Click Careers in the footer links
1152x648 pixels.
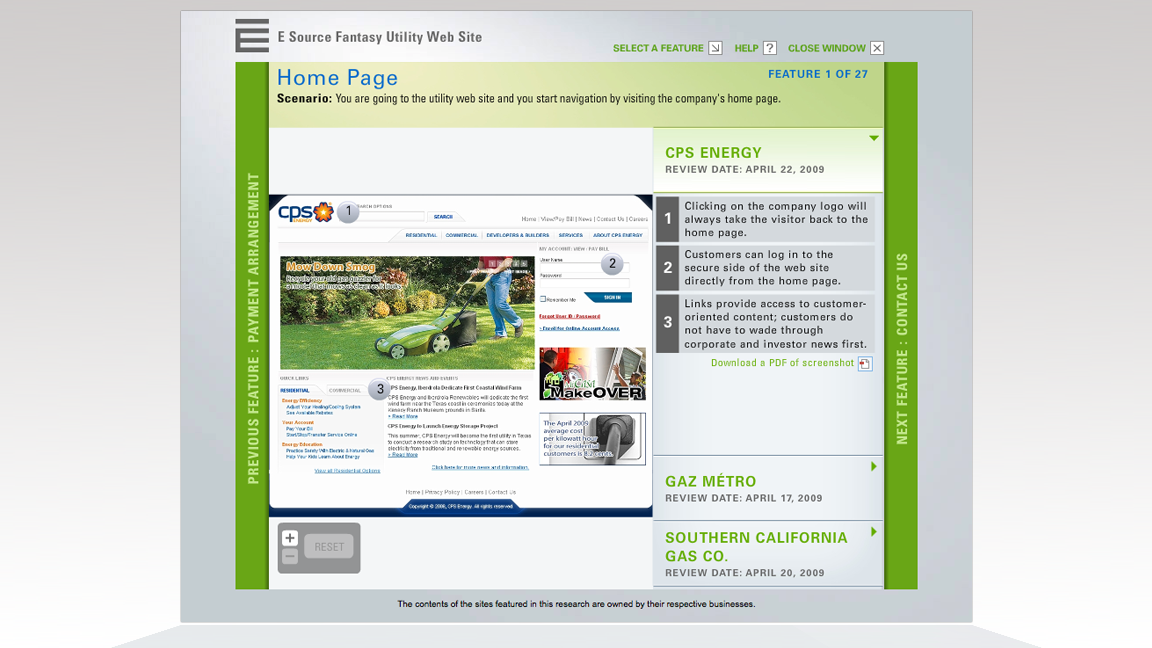[474, 492]
